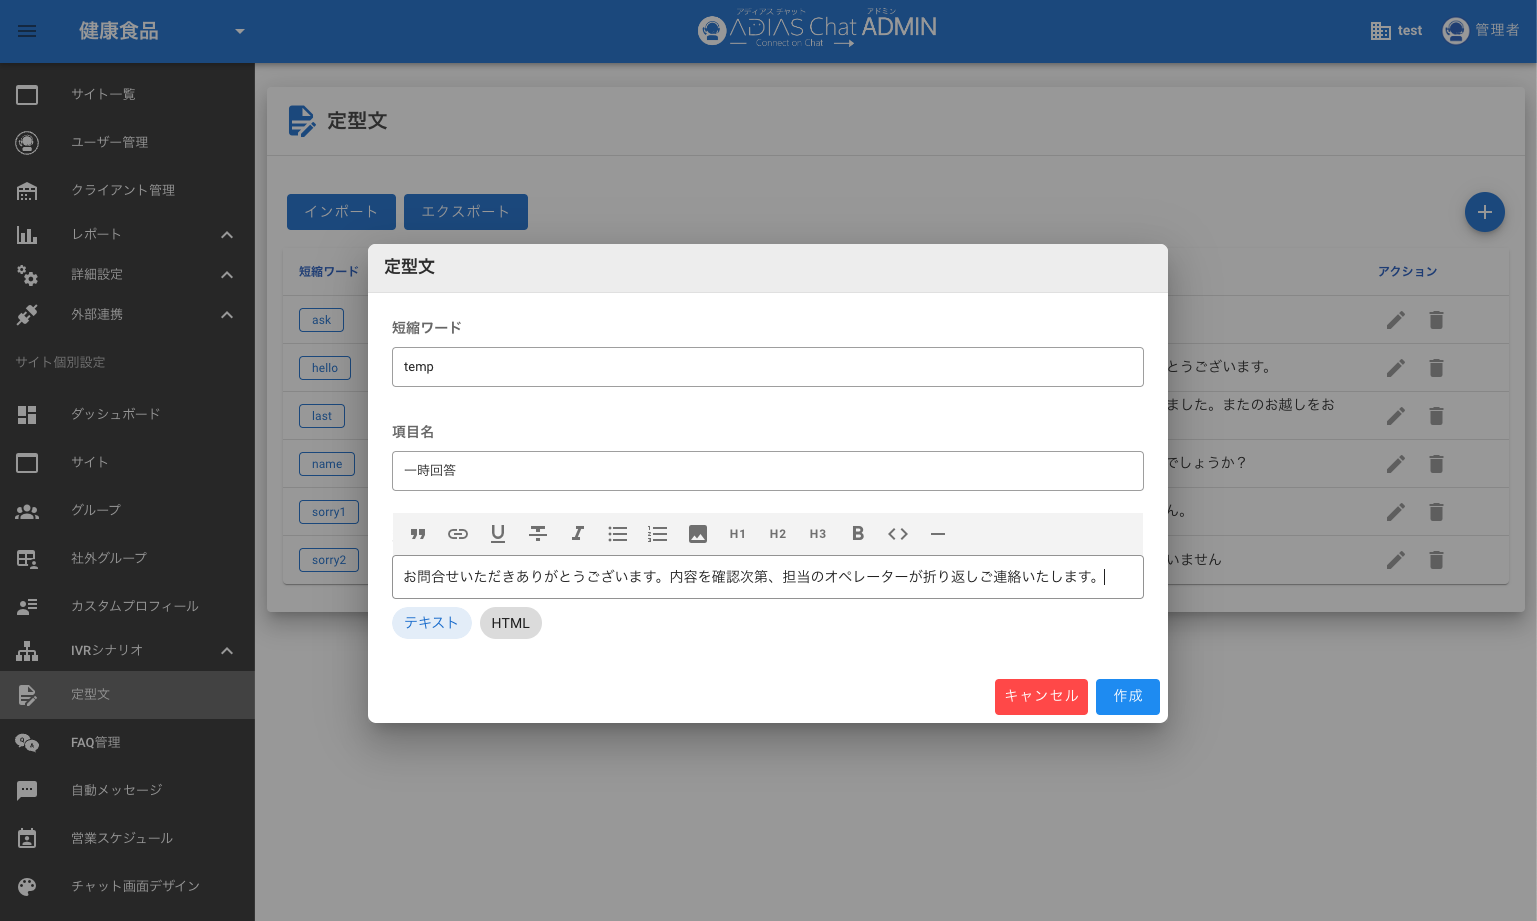Select the テキスト mode chip

[x=431, y=623]
